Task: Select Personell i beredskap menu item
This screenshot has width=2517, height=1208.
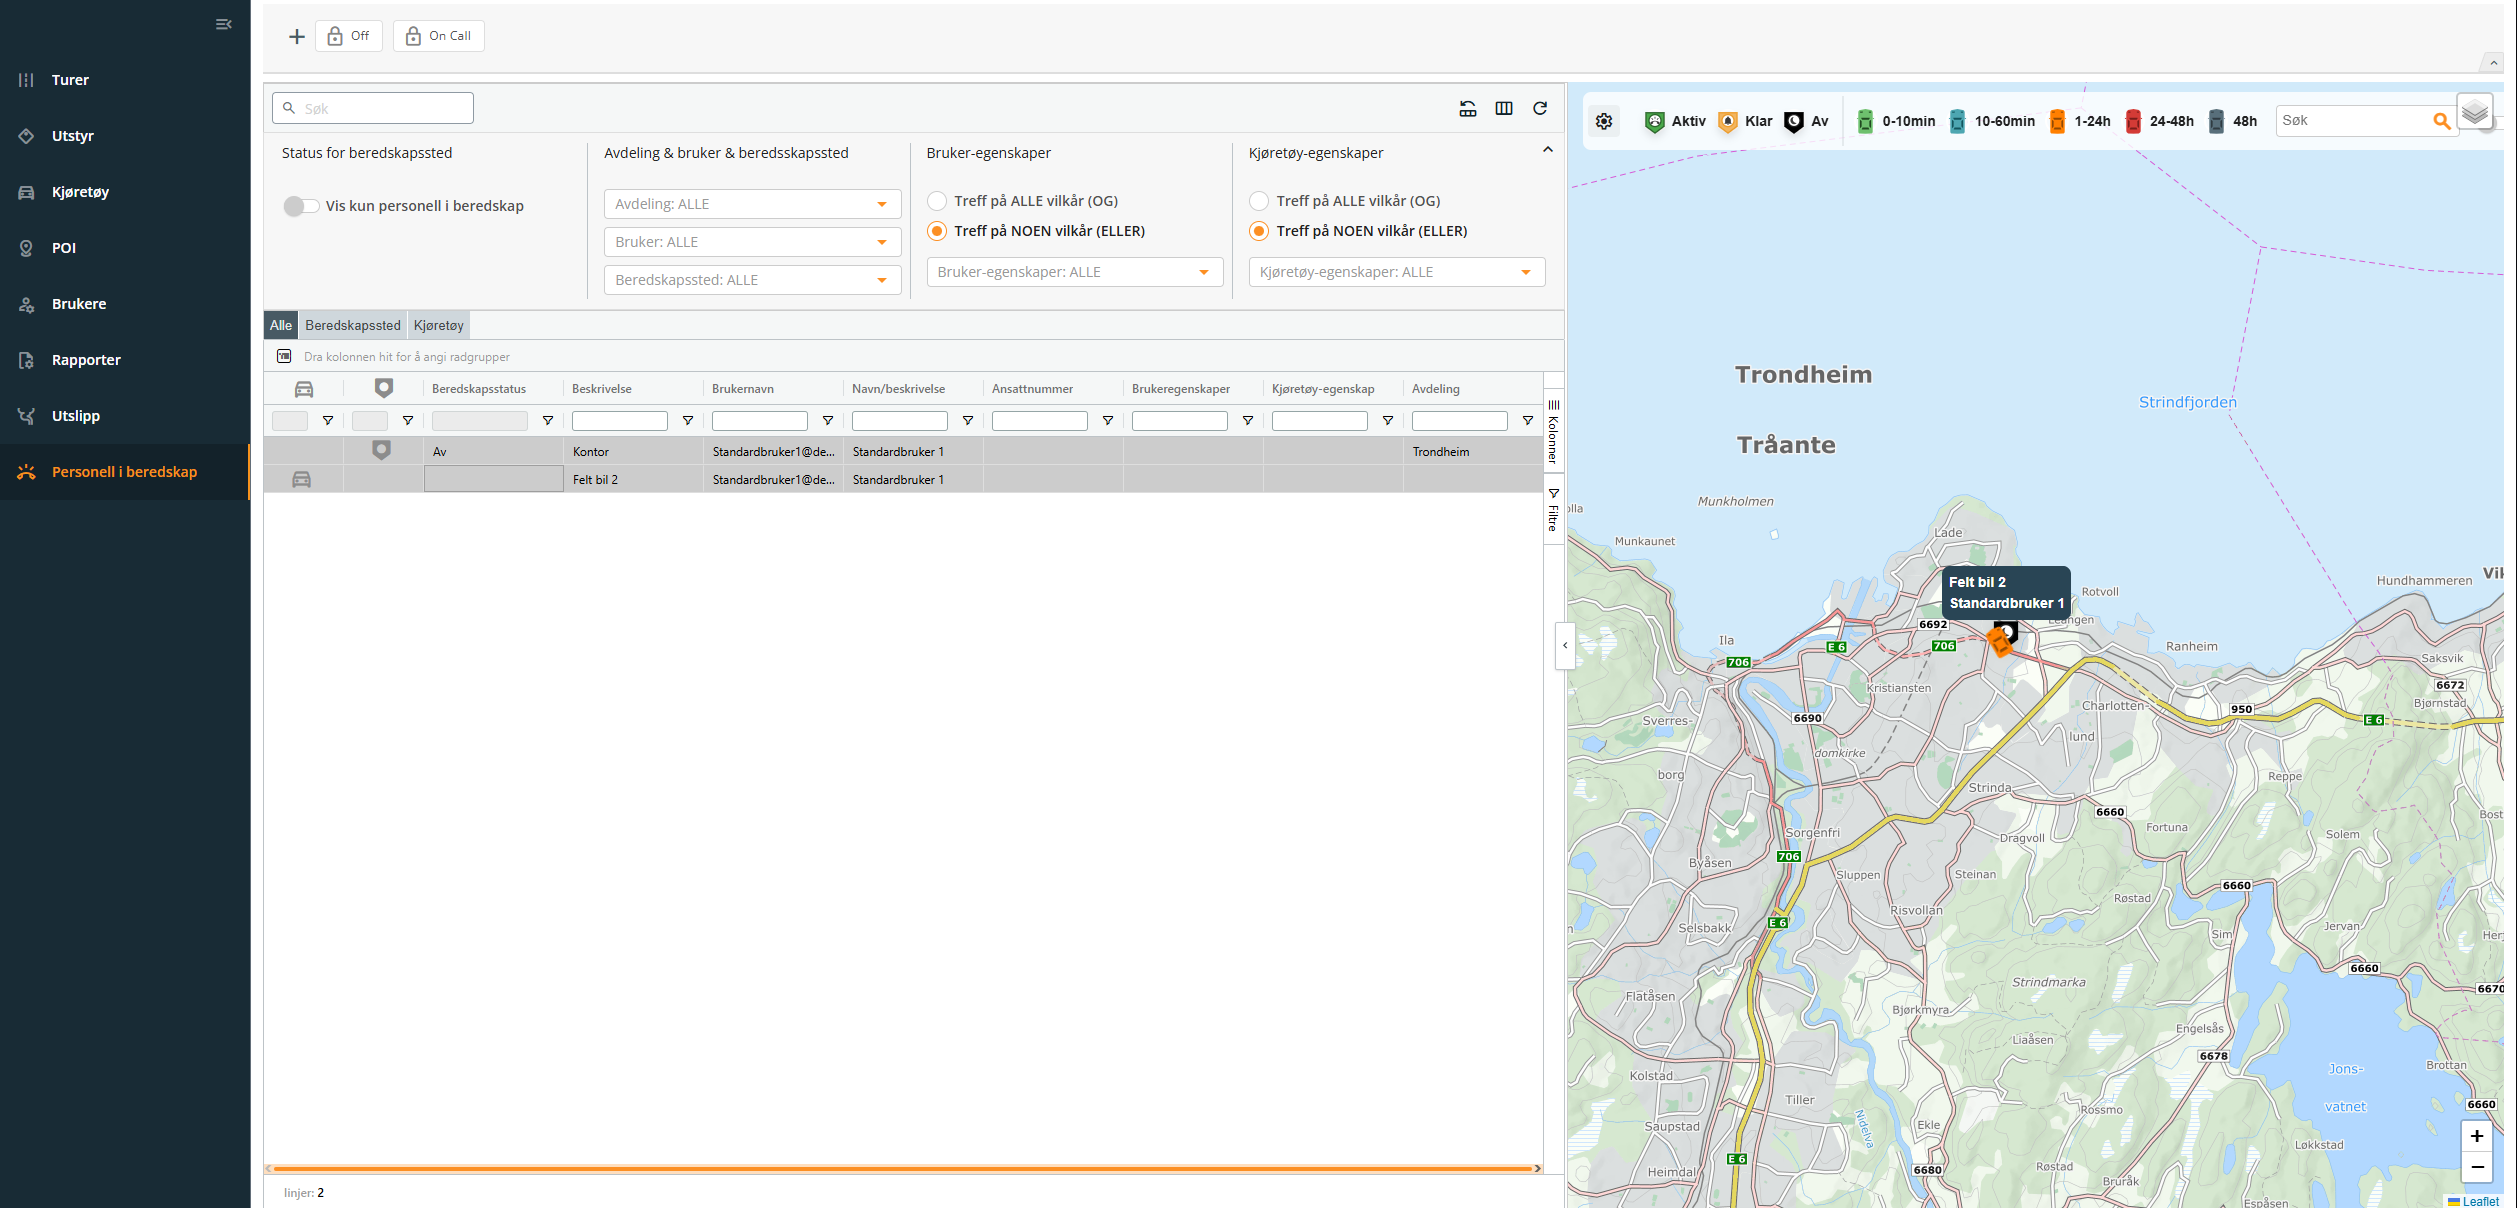Action: coord(125,472)
